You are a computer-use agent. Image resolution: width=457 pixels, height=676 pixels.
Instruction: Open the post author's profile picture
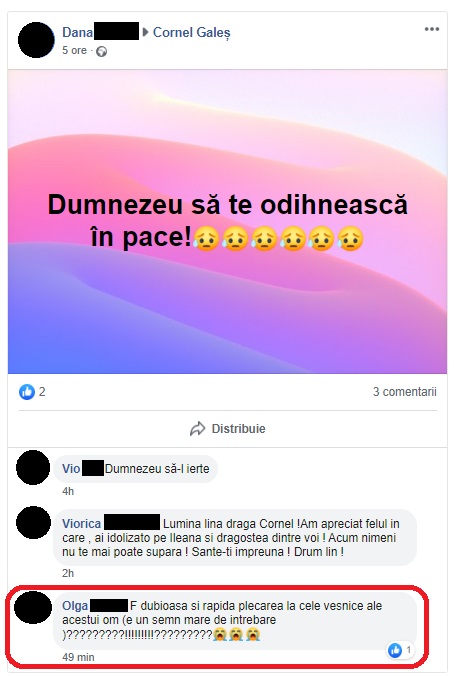pos(37,40)
